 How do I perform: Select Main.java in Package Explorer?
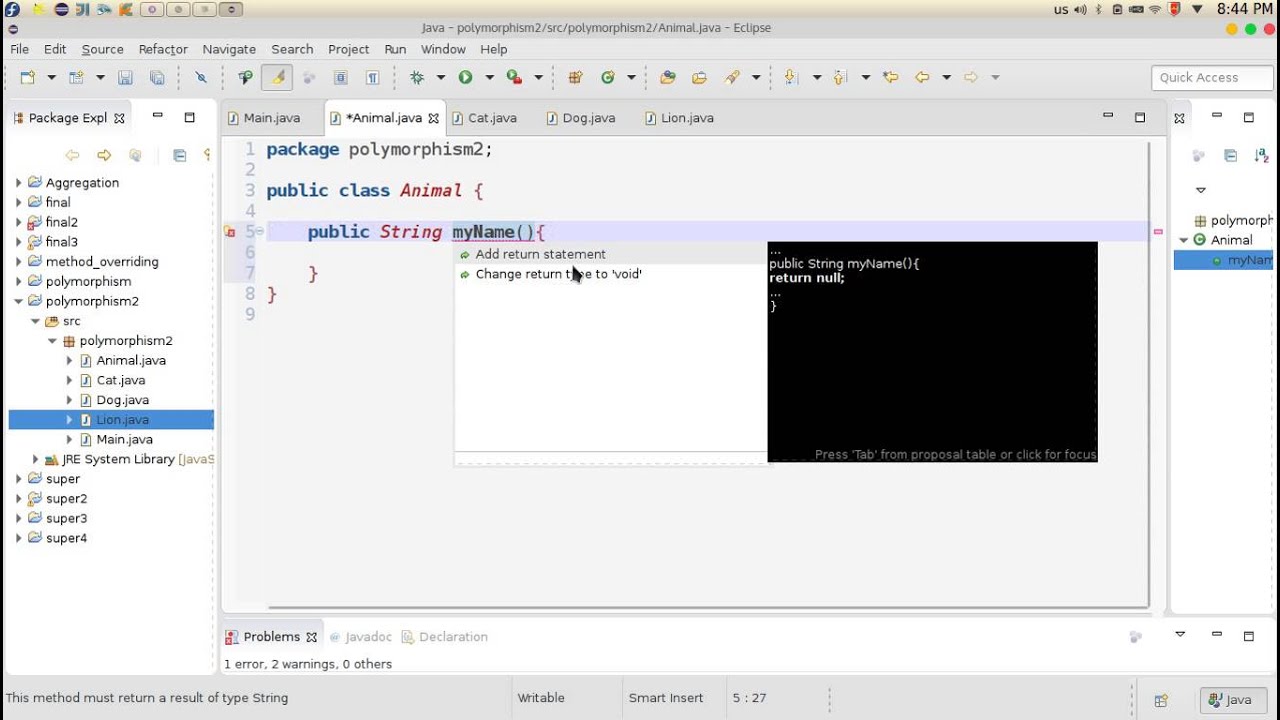124,439
